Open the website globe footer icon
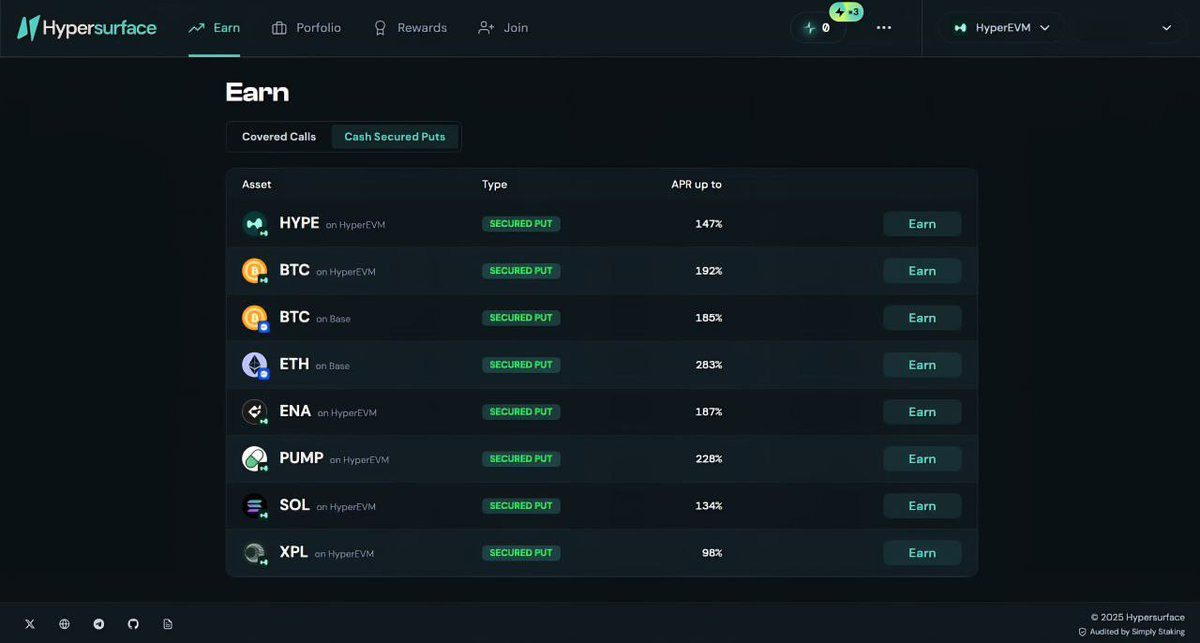The height and width of the screenshot is (643, 1200). click(x=64, y=624)
